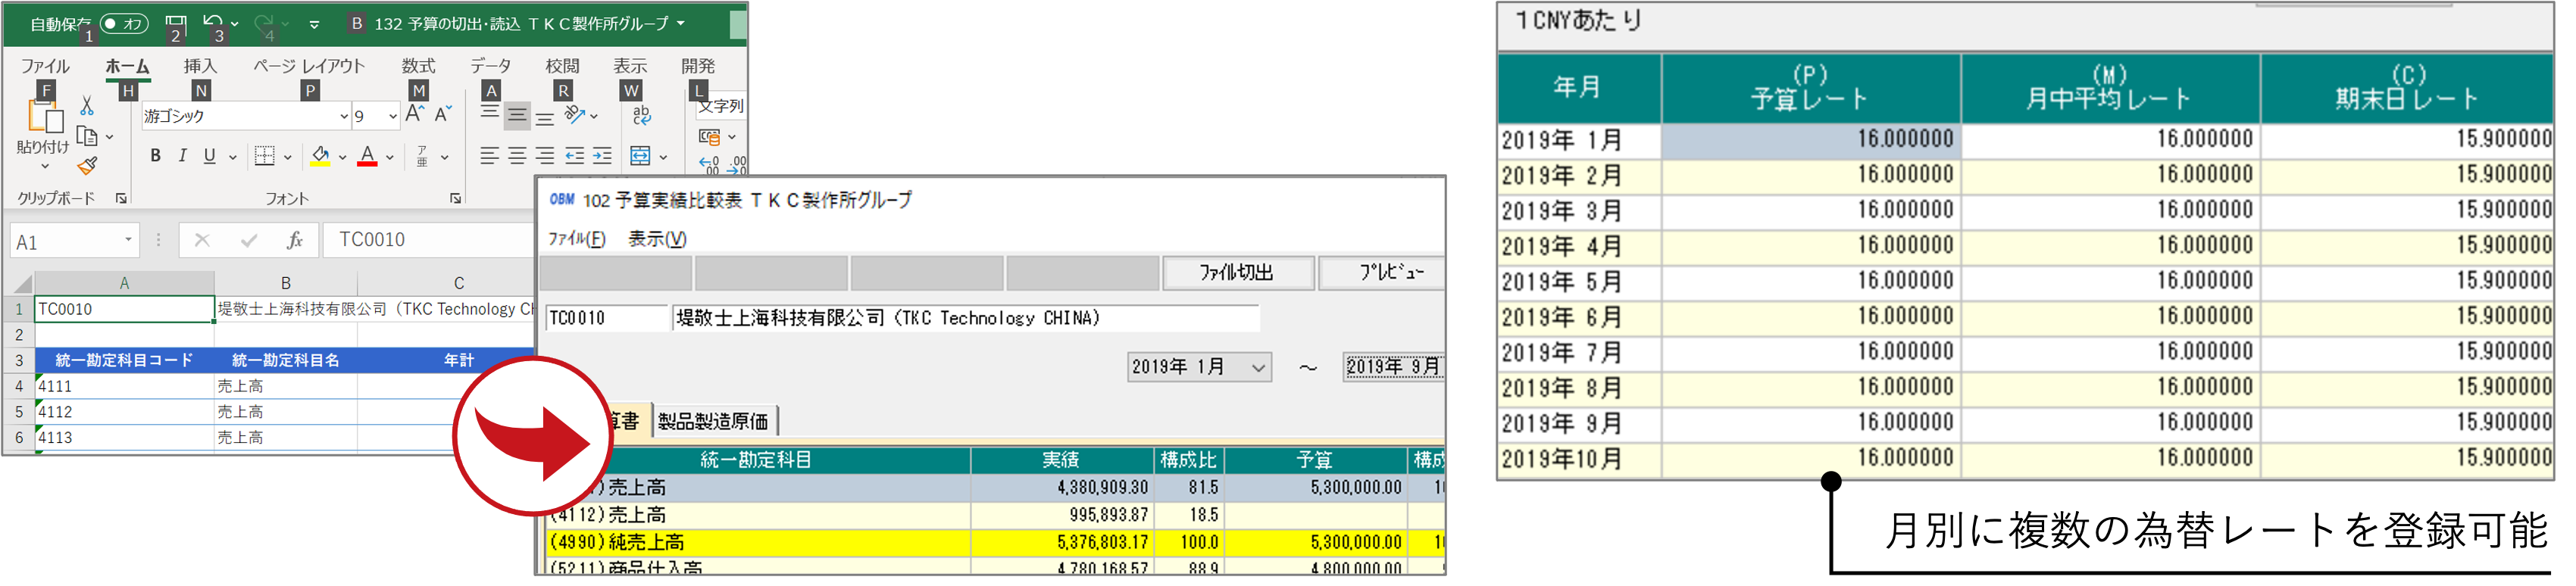Toggle Italic formatting
The width and height of the screenshot is (2576, 586).
tap(182, 156)
